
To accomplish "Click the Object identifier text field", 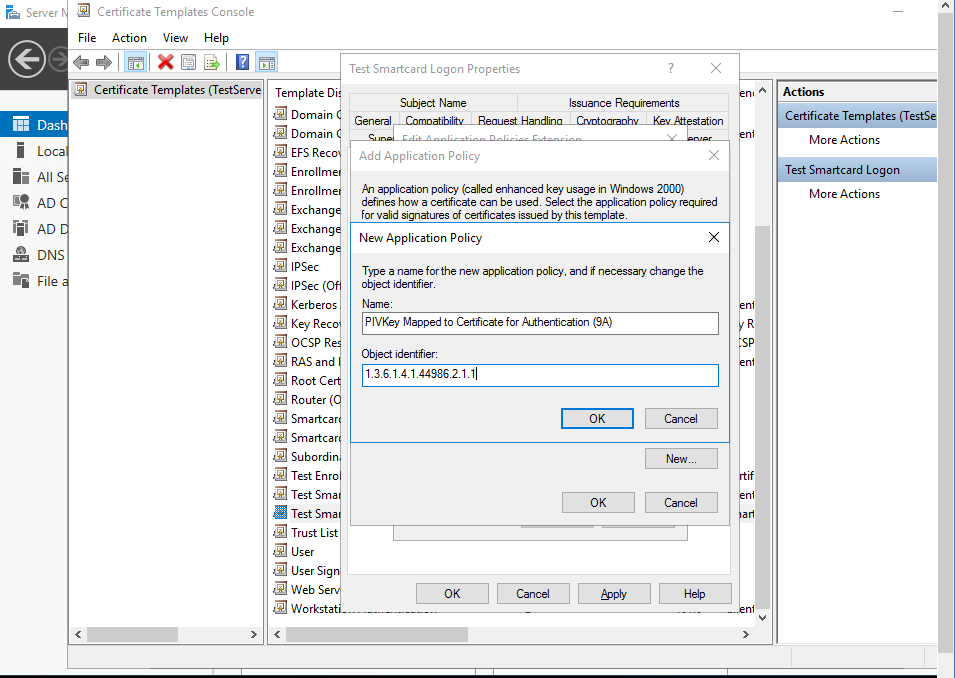I will (540, 375).
